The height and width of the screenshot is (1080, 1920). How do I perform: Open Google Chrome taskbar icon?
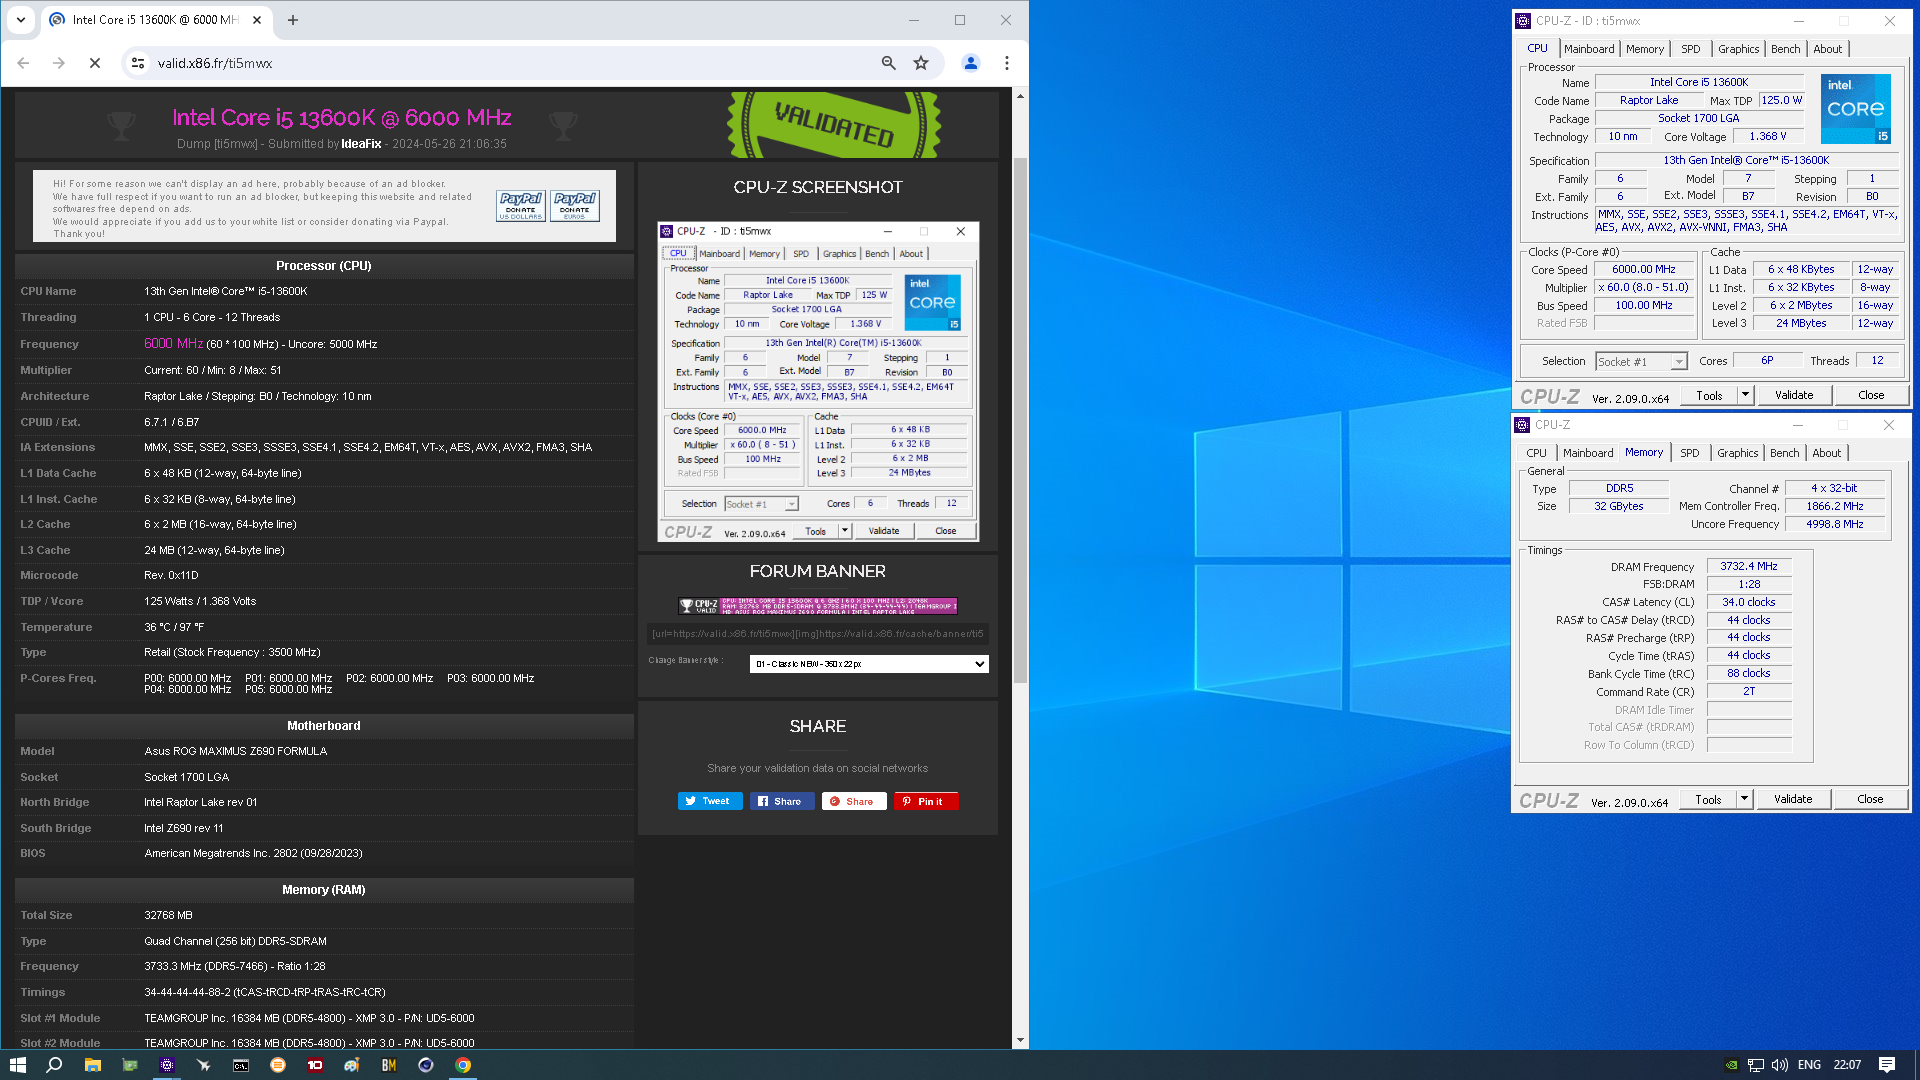(x=463, y=1065)
